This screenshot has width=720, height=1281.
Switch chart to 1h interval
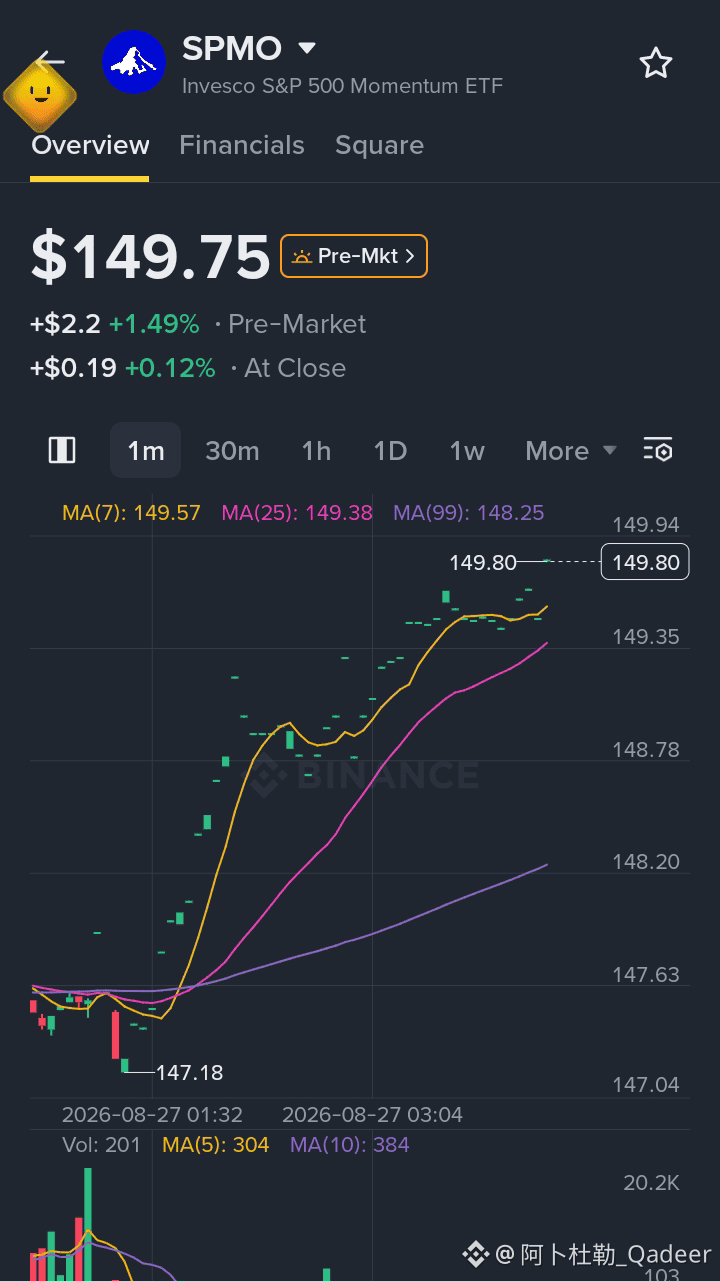click(x=316, y=451)
